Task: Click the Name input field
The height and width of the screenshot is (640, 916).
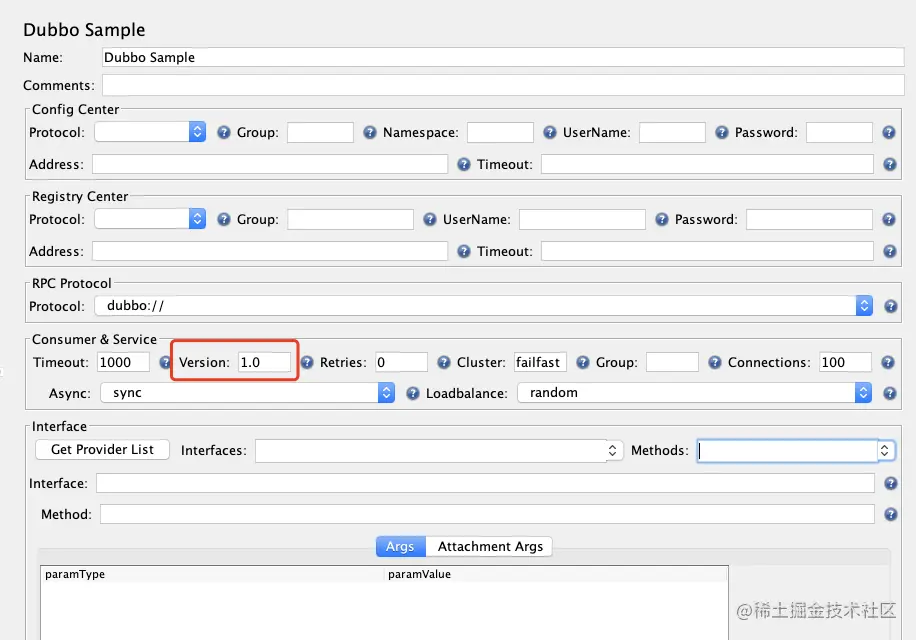Action: coord(503,57)
